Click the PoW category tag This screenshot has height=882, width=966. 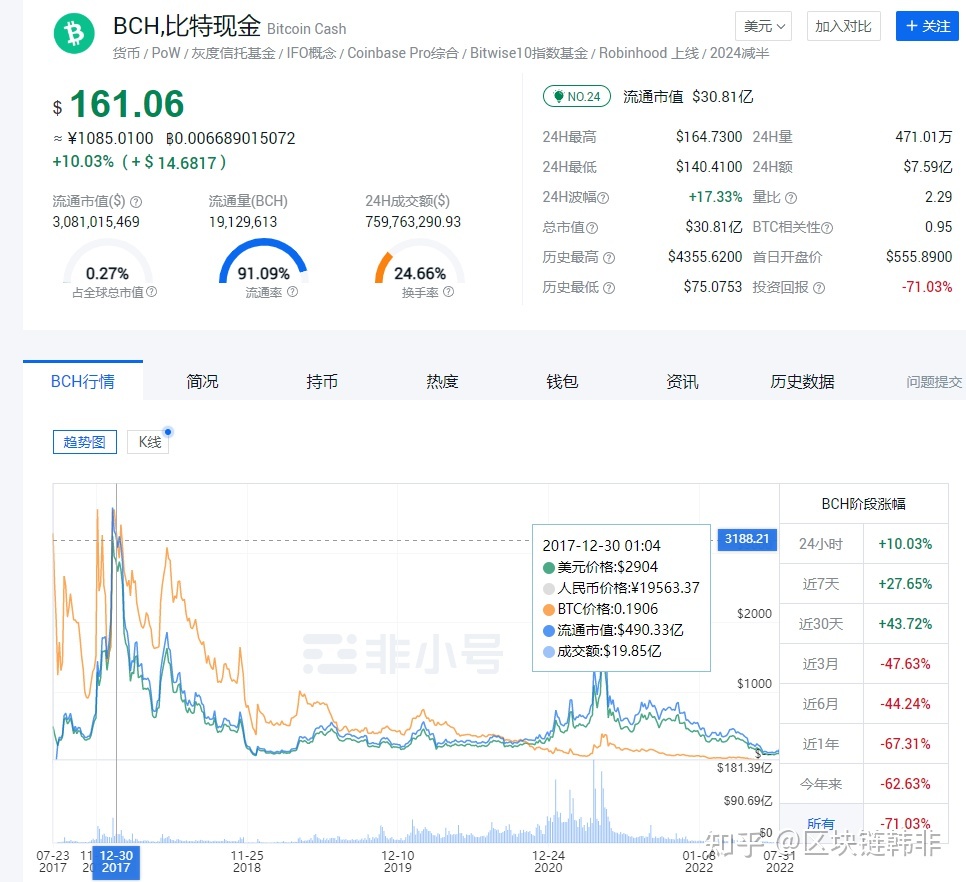coord(166,54)
